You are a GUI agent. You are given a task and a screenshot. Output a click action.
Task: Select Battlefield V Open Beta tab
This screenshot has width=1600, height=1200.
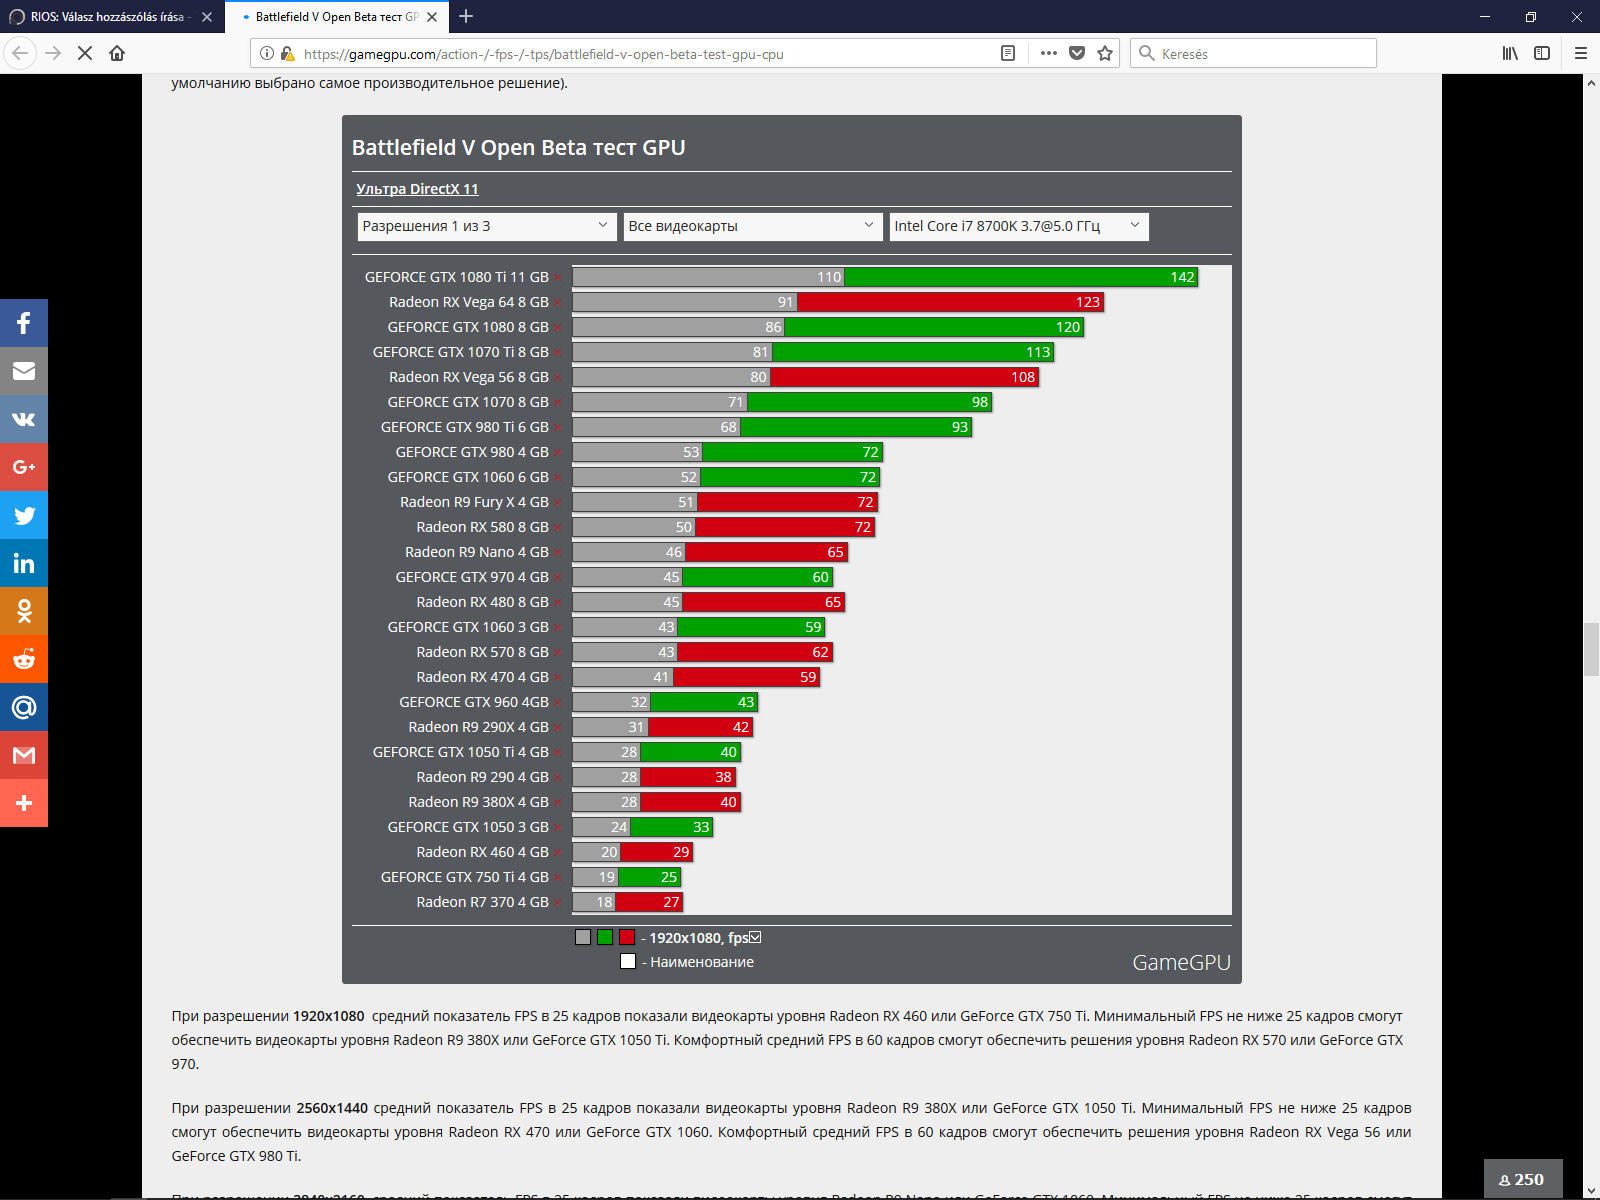pos(336,17)
